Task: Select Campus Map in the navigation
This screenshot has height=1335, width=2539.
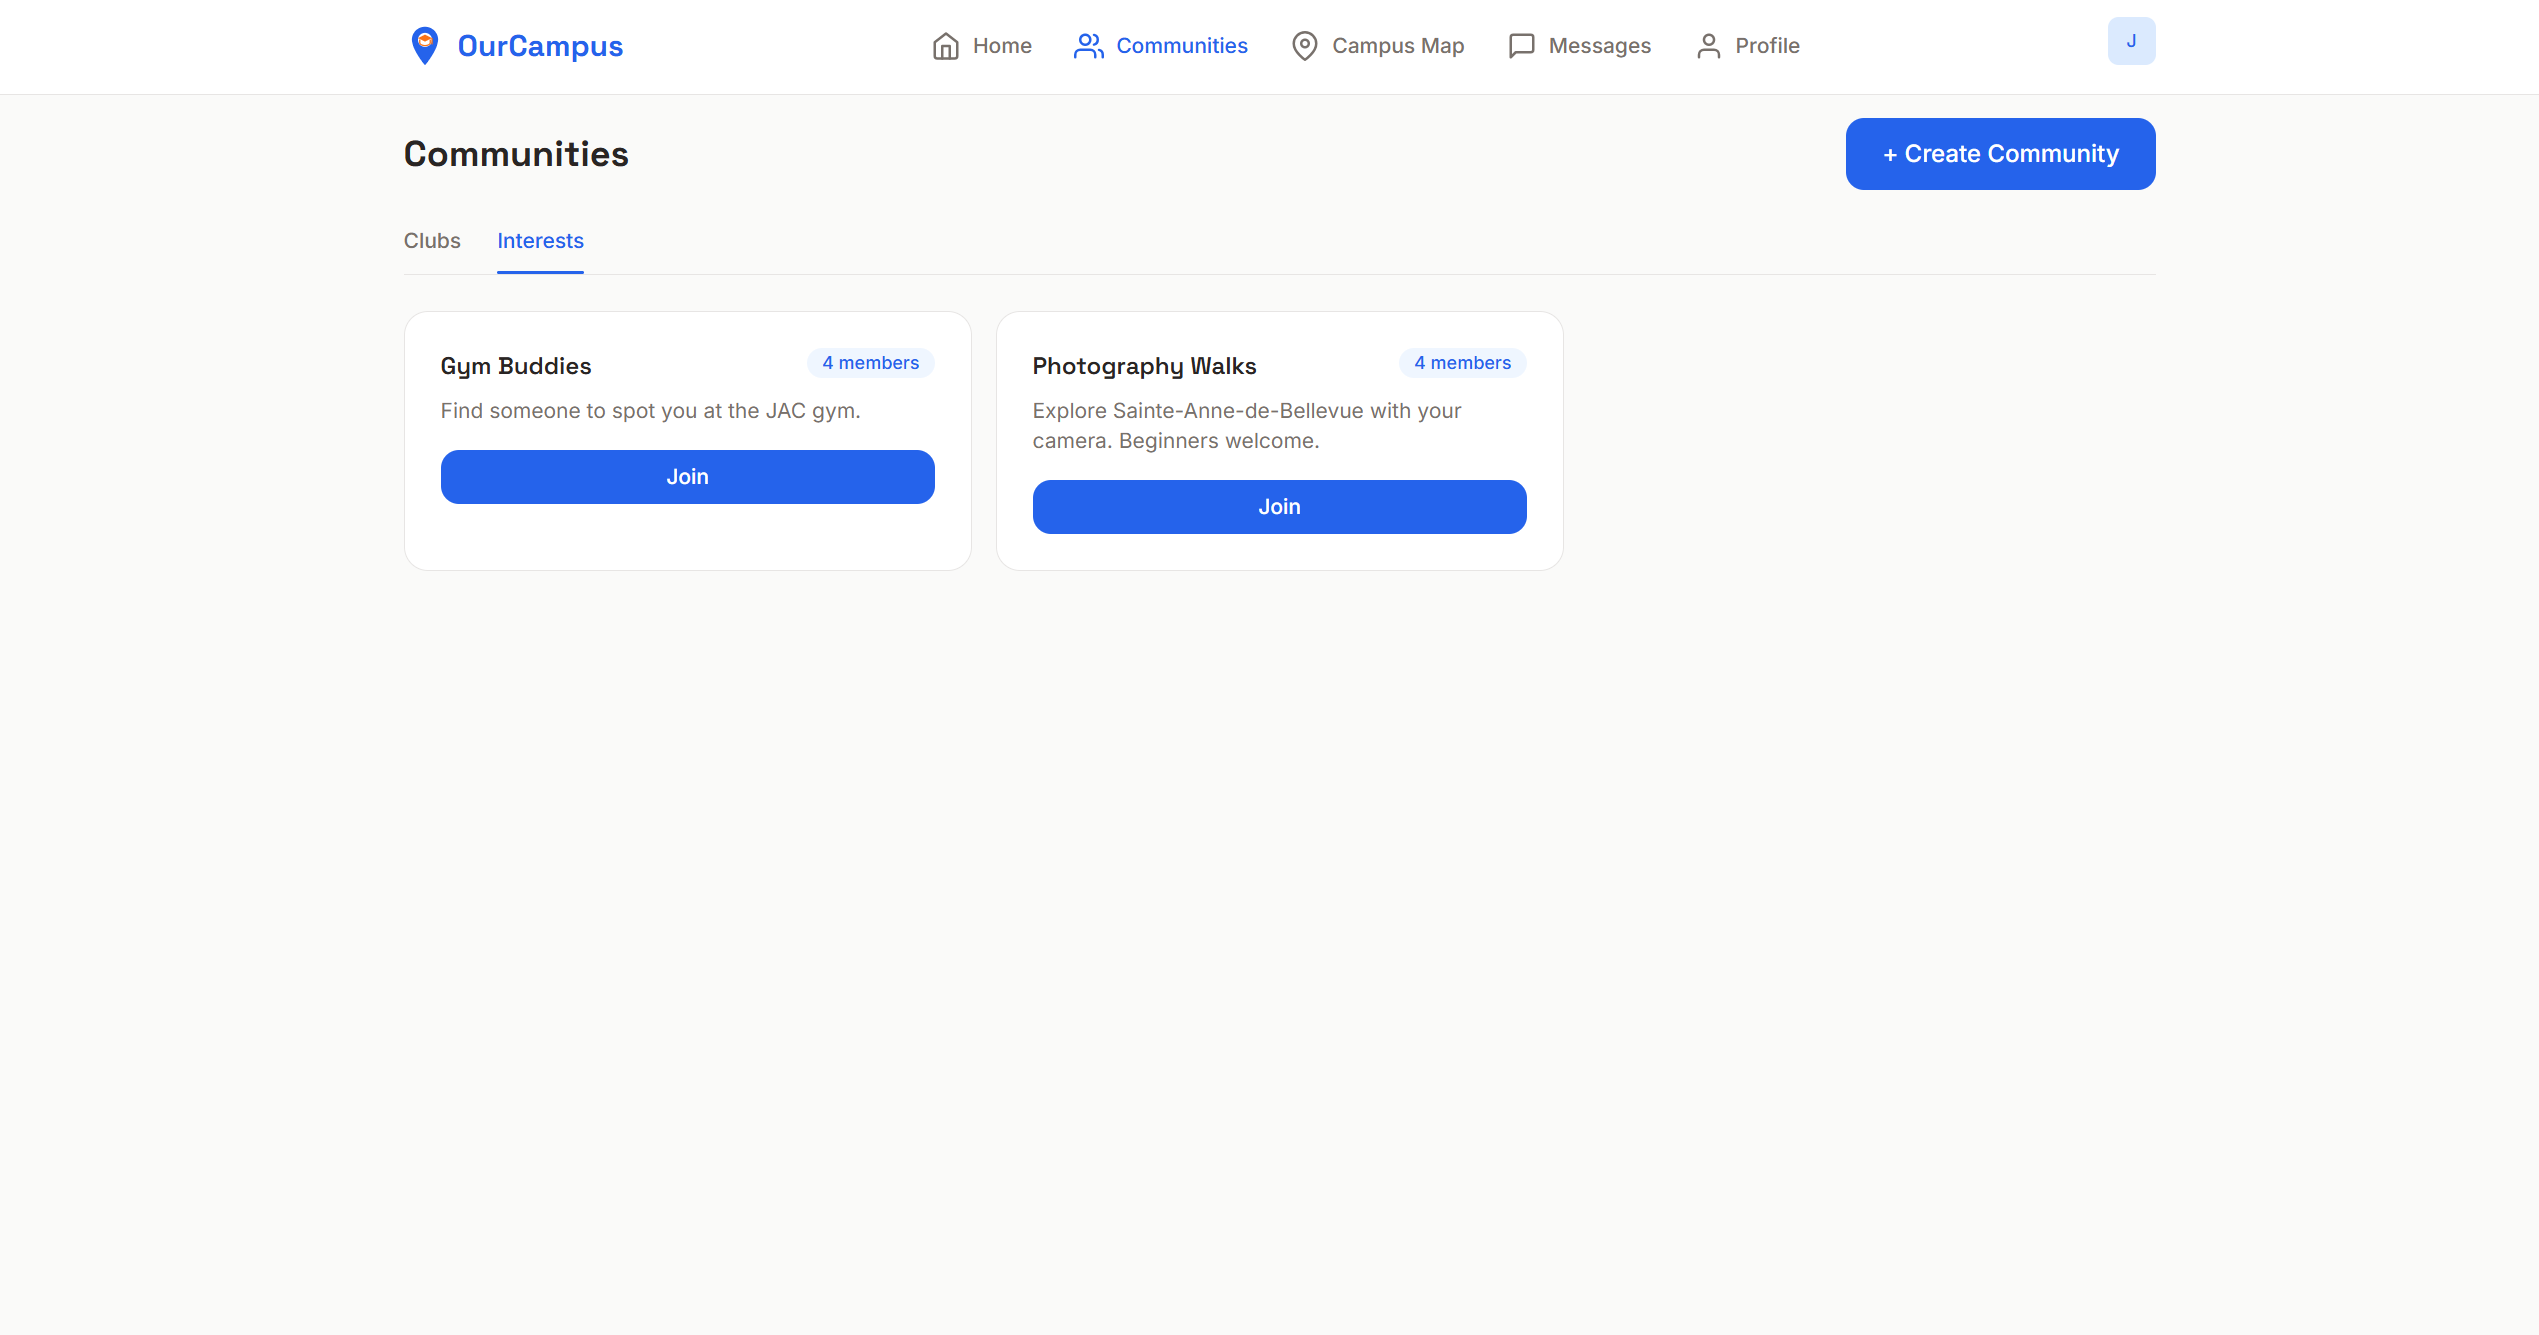Action: [x=1397, y=46]
